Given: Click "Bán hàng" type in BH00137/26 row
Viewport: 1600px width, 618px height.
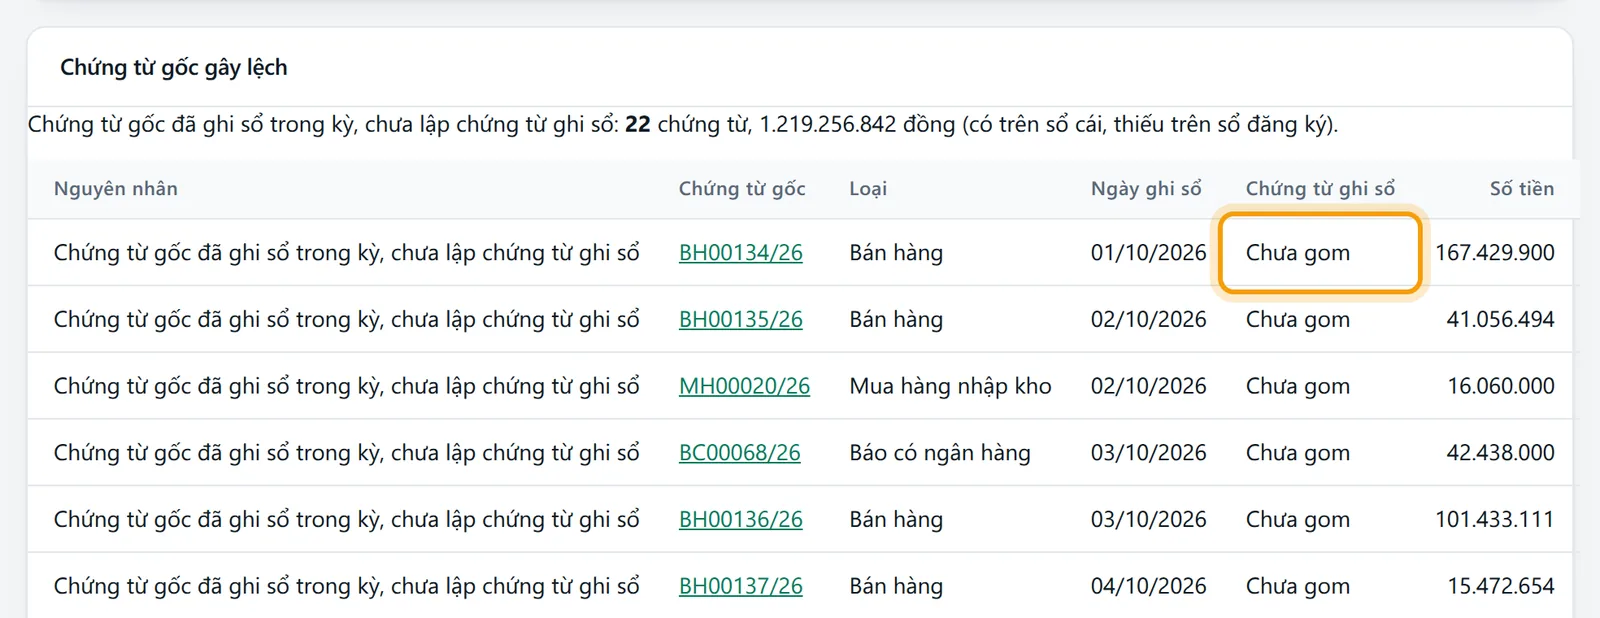Looking at the screenshot, I should (896, 586).
